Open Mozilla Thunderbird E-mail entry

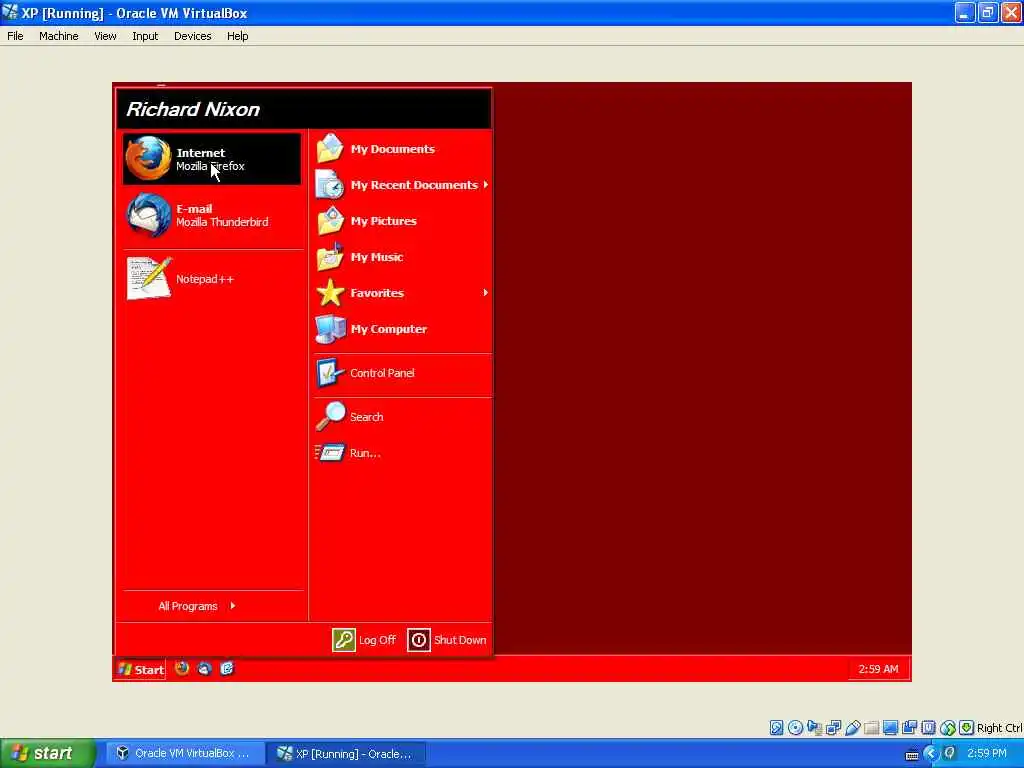point(212,215)
